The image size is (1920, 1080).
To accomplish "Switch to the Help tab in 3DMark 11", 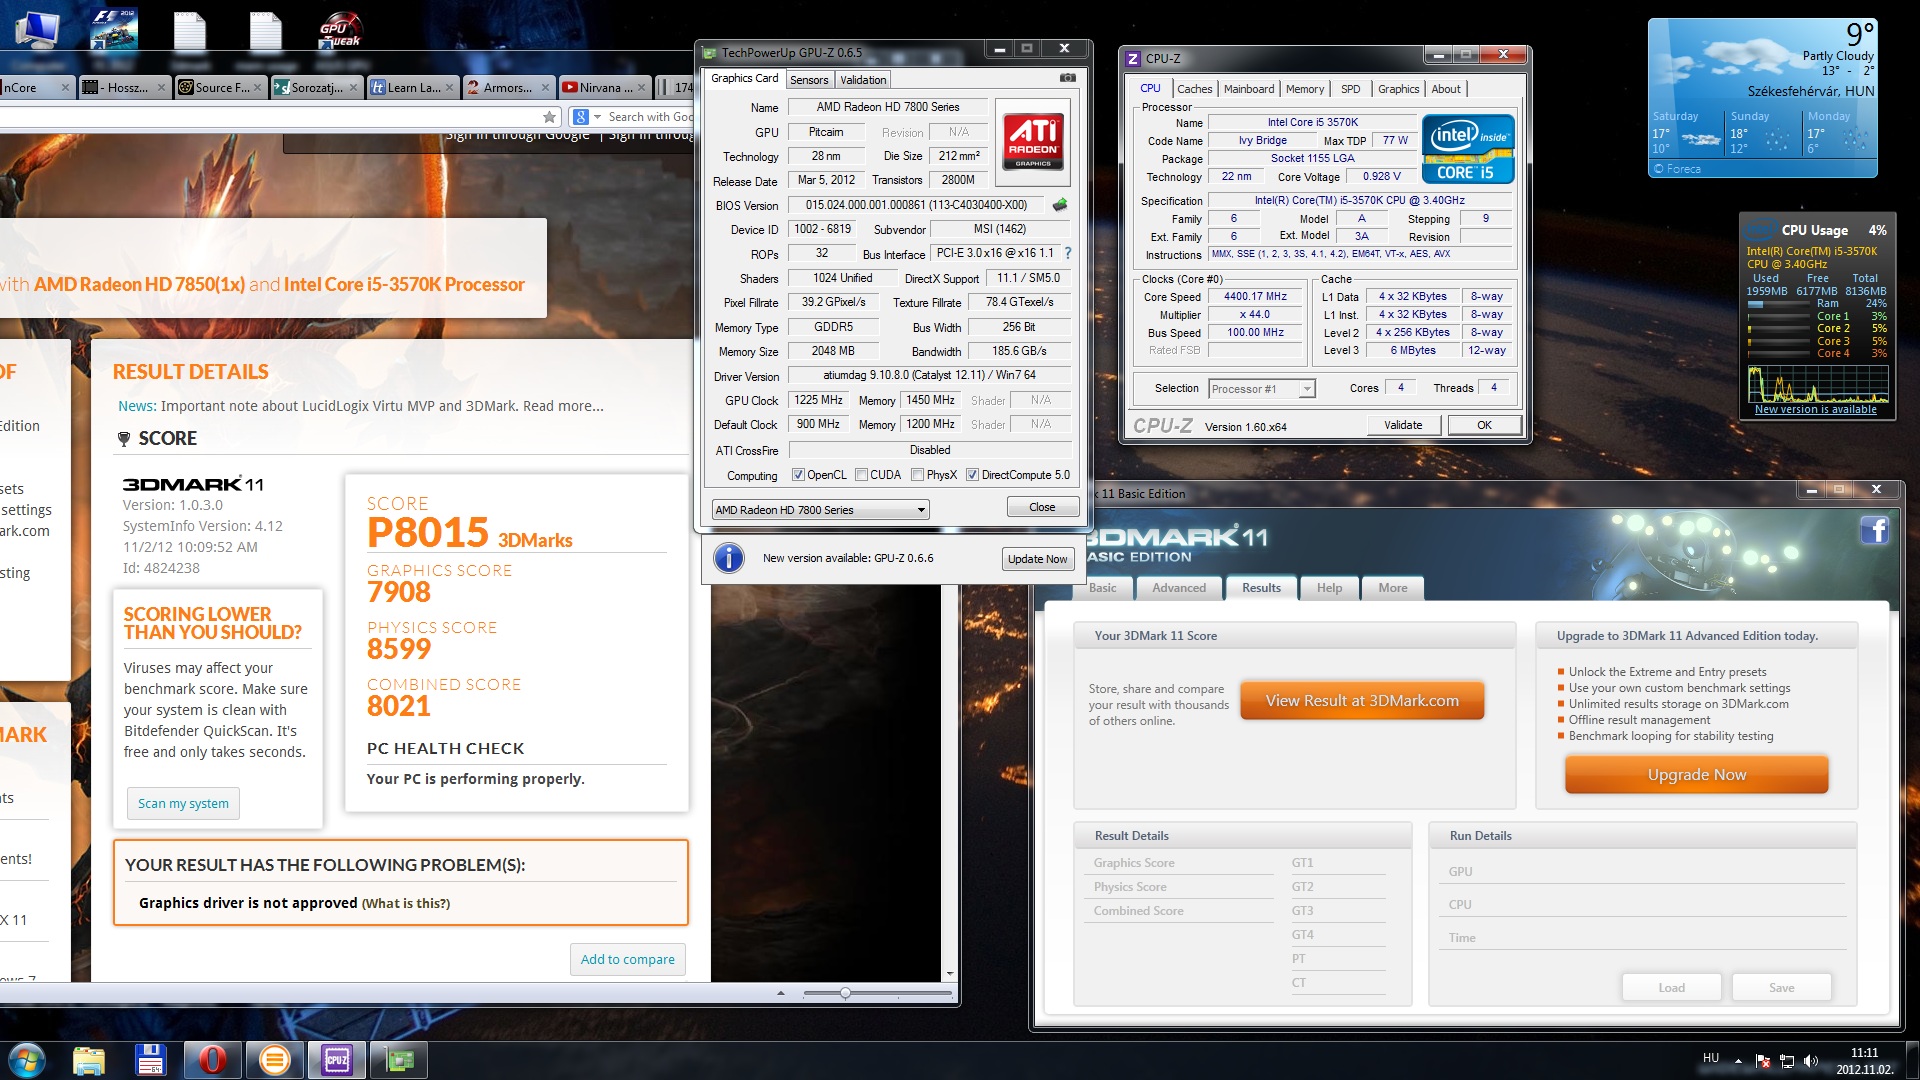I will click(x=1329, y=588).
